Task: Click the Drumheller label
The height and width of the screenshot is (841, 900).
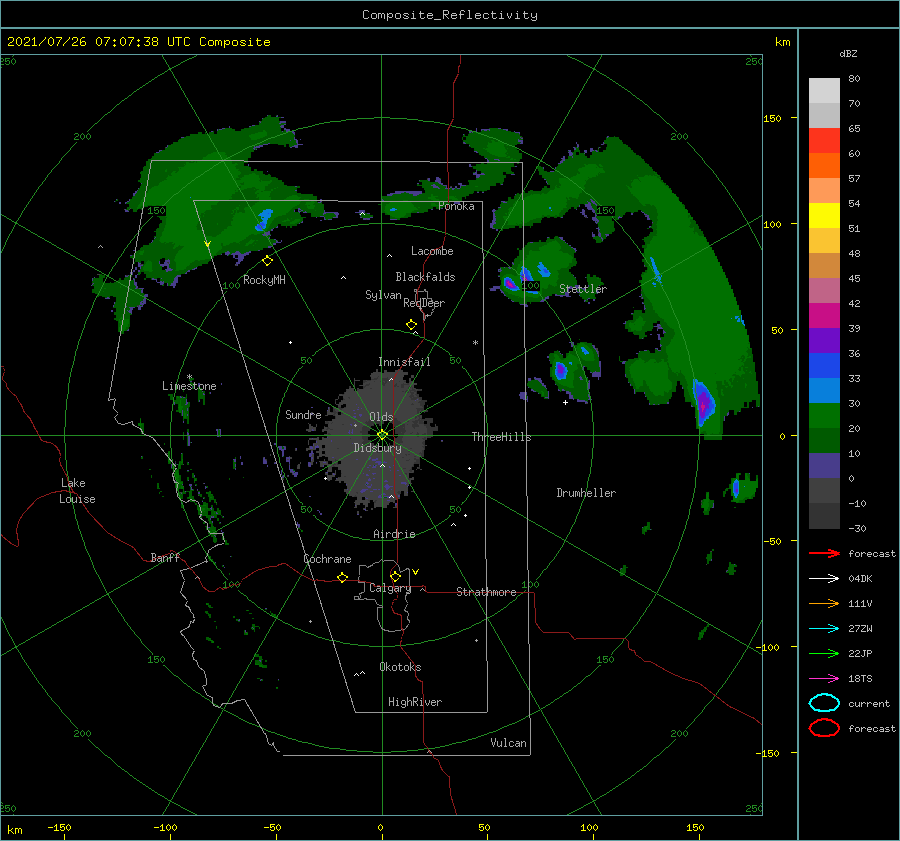Action: click(x=586, y=493)
